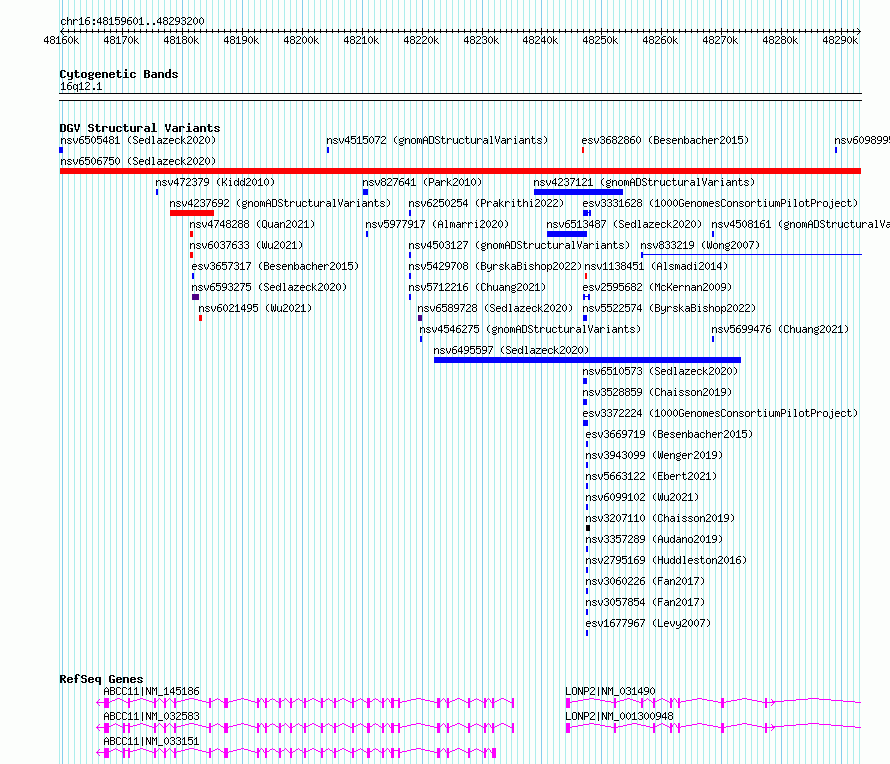The height and width of the screenshot is (764, 890).
Task: Click ABCC11|NM_032583 transcript label
Action: click(x=152, y=716)
